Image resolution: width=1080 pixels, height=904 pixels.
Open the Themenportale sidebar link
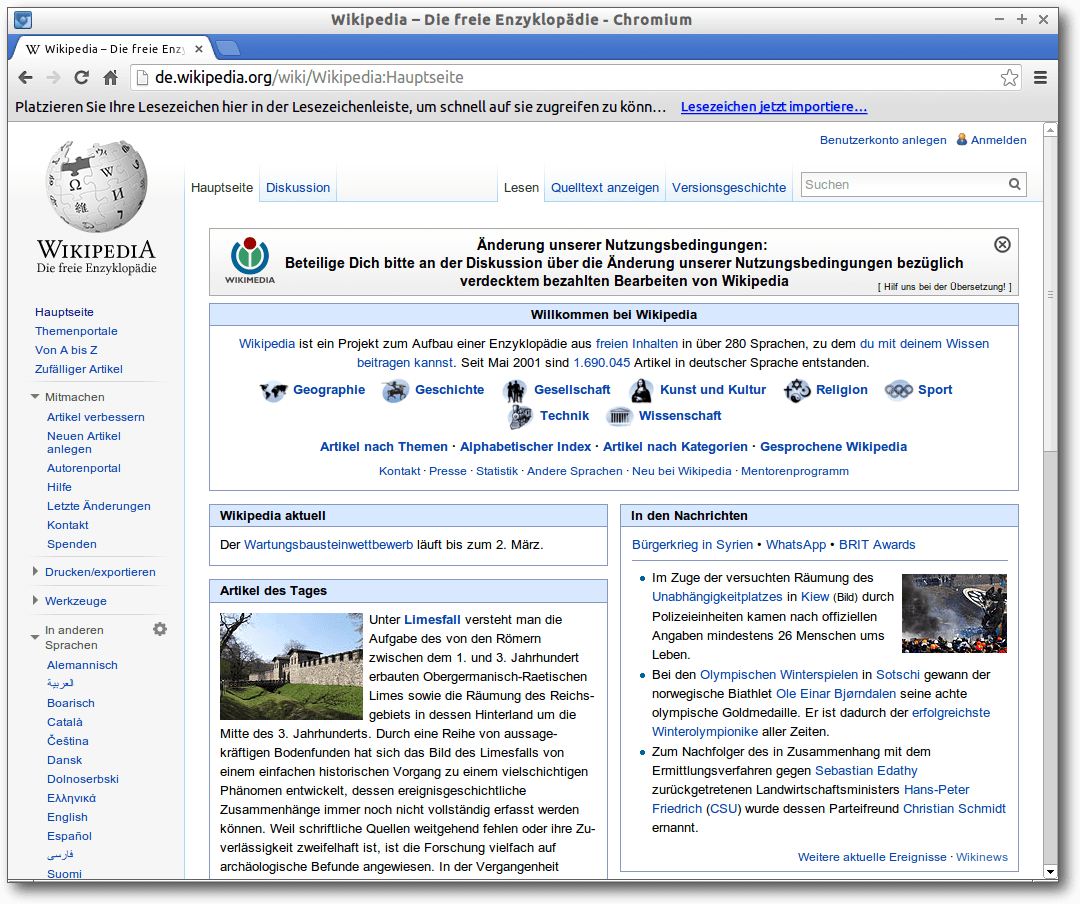[76, 331]
